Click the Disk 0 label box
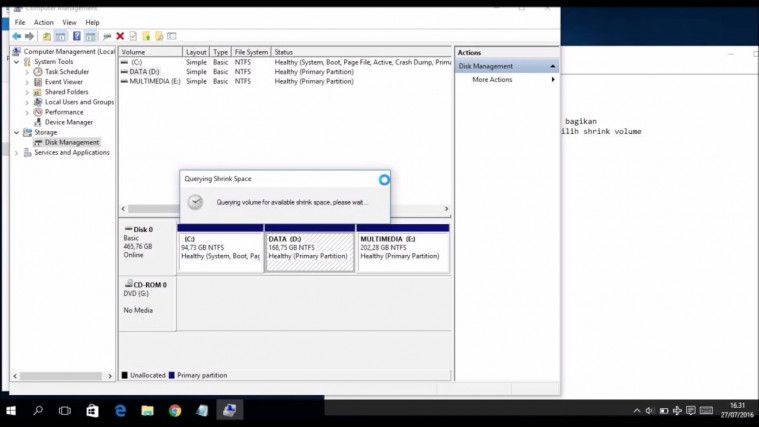 pyautogui.click(x=148, y=248)
